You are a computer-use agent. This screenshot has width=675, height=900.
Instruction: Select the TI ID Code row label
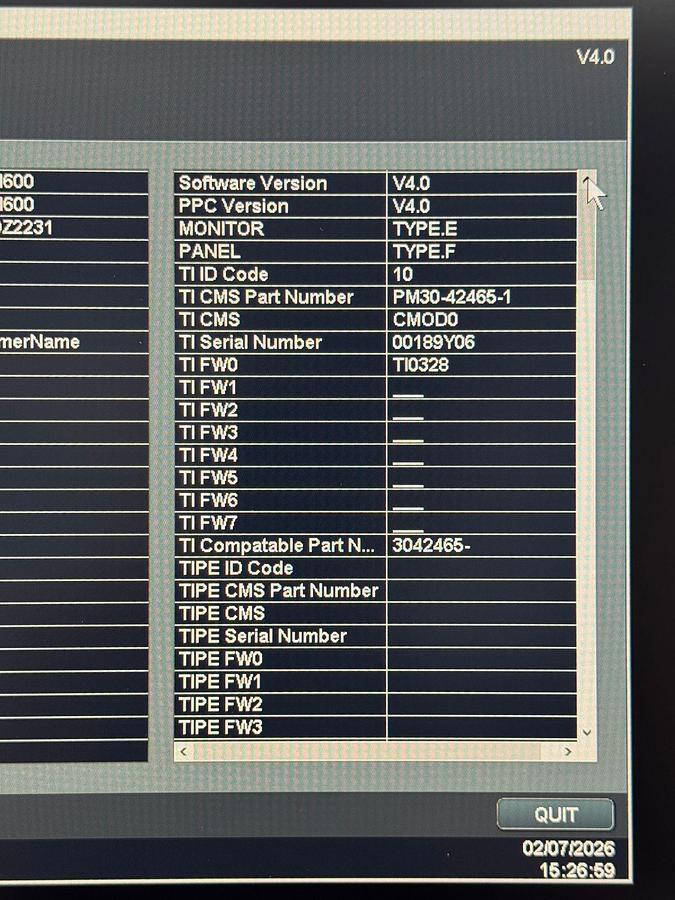click(223, 274)
